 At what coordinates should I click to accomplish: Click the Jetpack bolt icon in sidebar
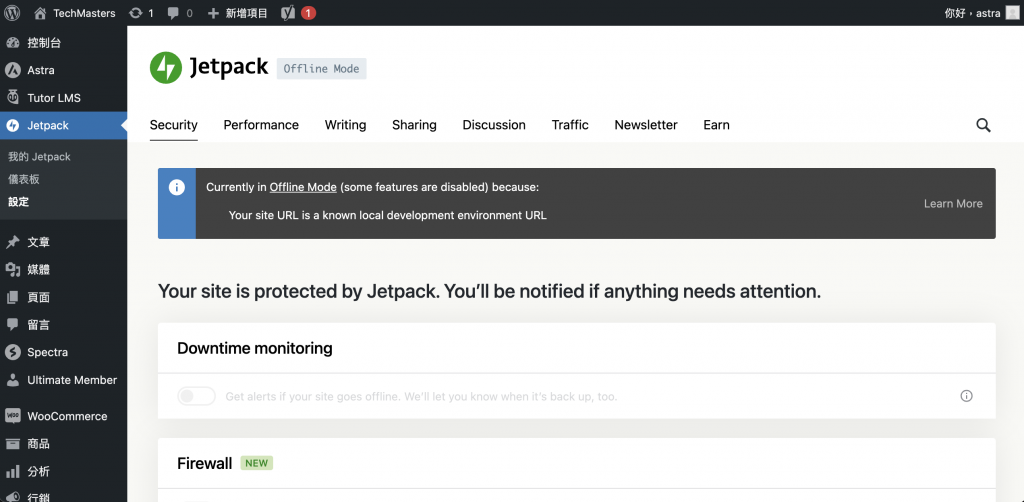[12, 125]
